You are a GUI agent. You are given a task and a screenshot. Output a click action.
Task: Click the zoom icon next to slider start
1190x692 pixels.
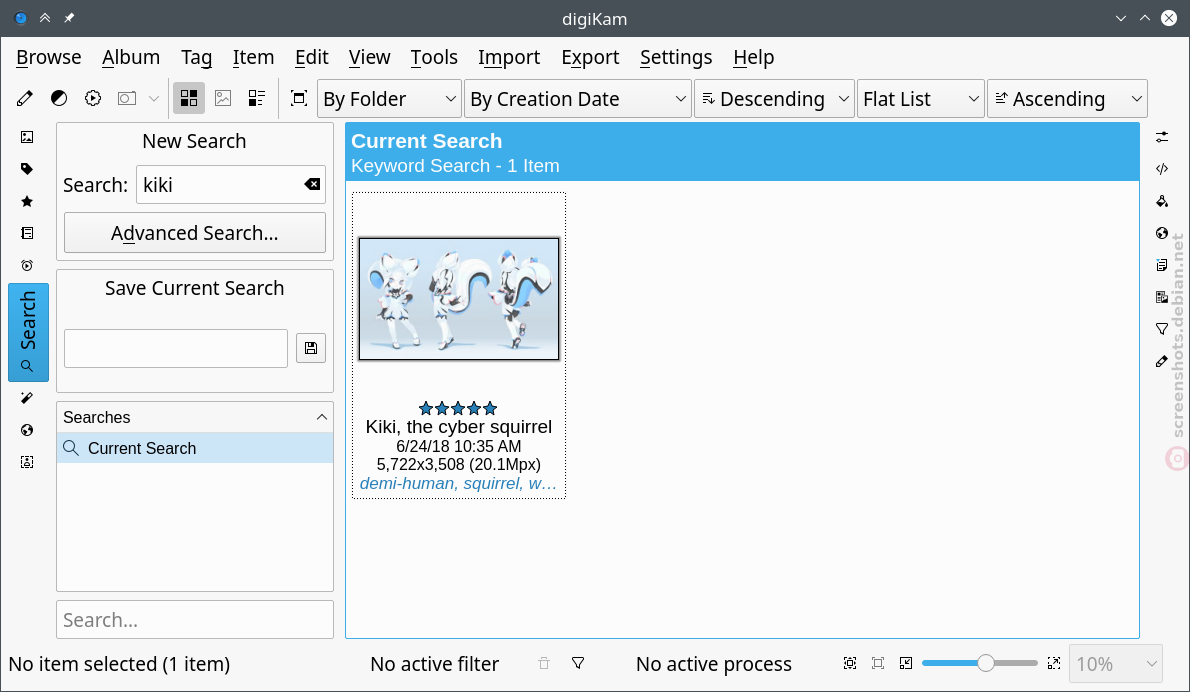click(906, 664)
